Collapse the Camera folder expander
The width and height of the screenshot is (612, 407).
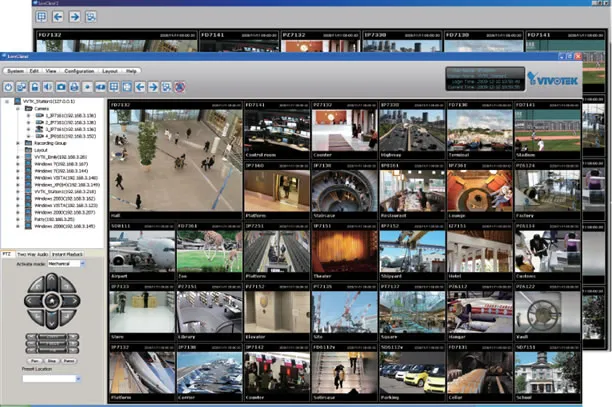click(18, 108)
